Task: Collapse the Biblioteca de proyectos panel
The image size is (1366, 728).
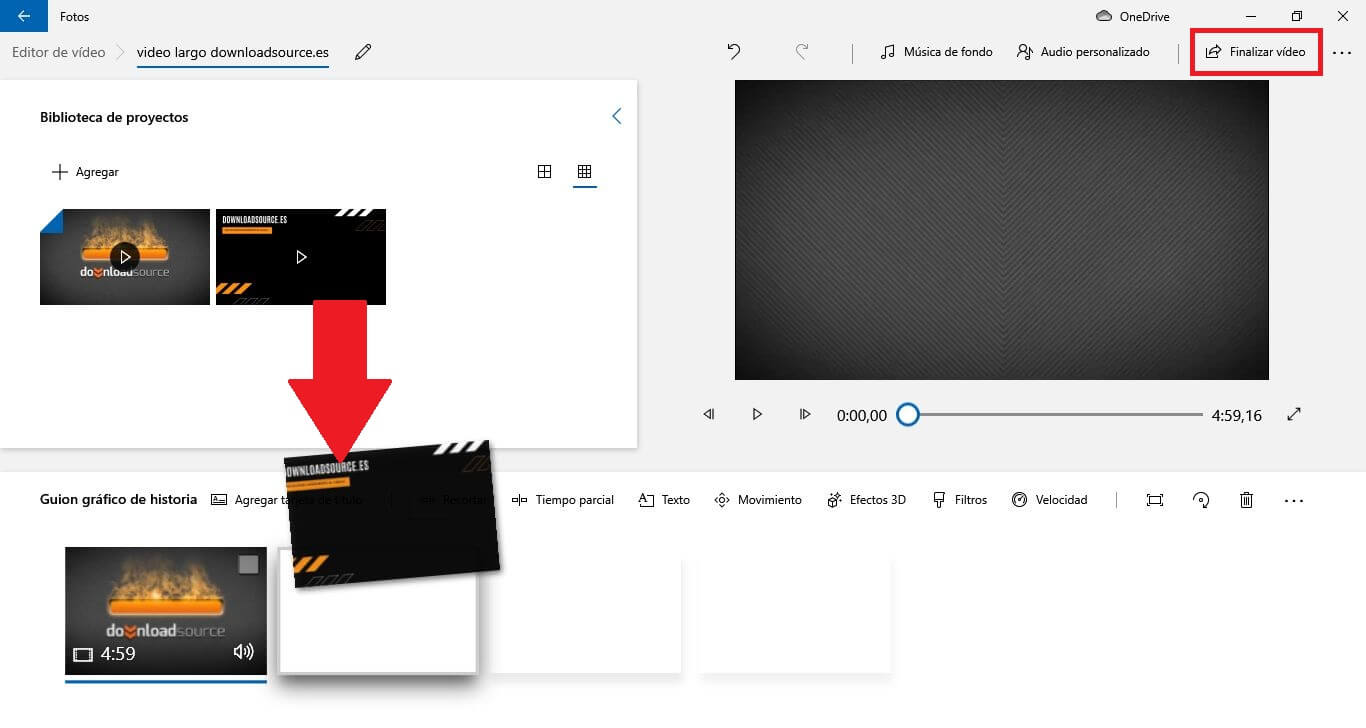Action: coord(616,116)
